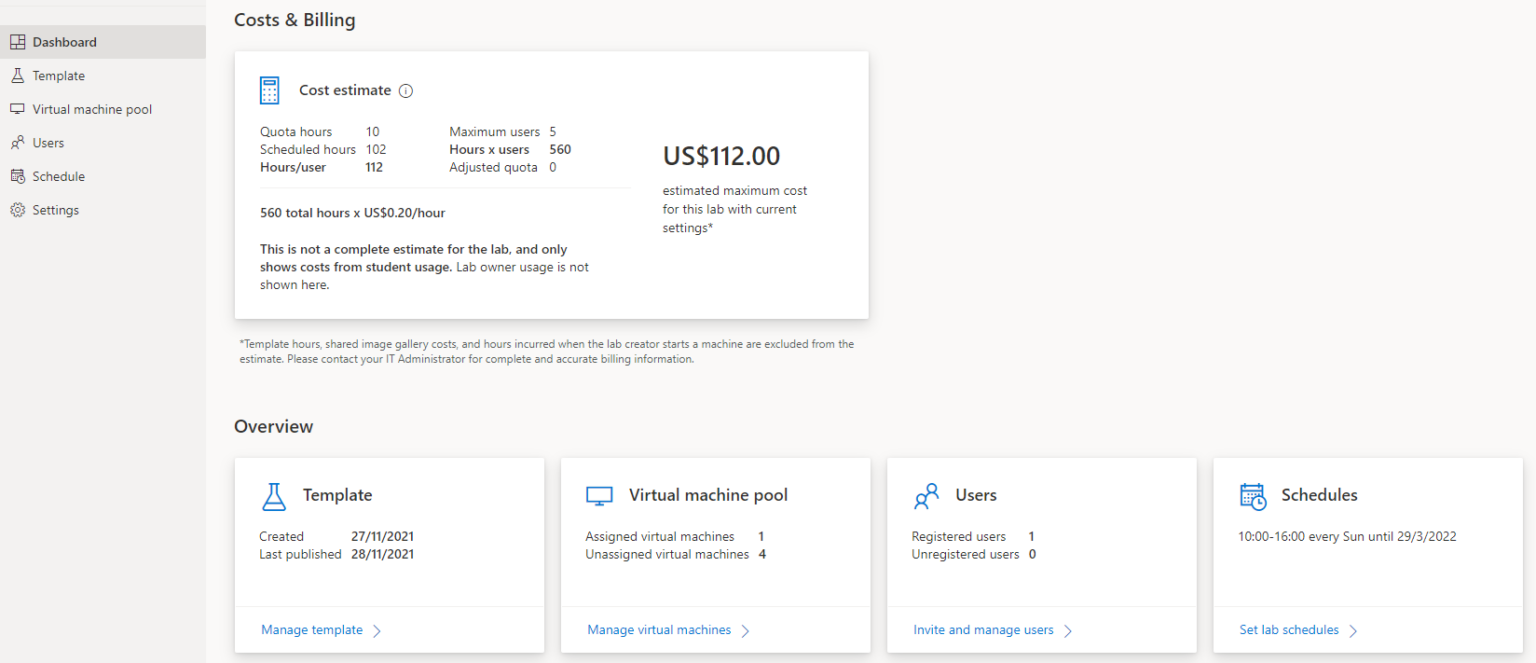Open the Settings gear icon
This screenshot has width=1536, height=663.
[17, 209]
